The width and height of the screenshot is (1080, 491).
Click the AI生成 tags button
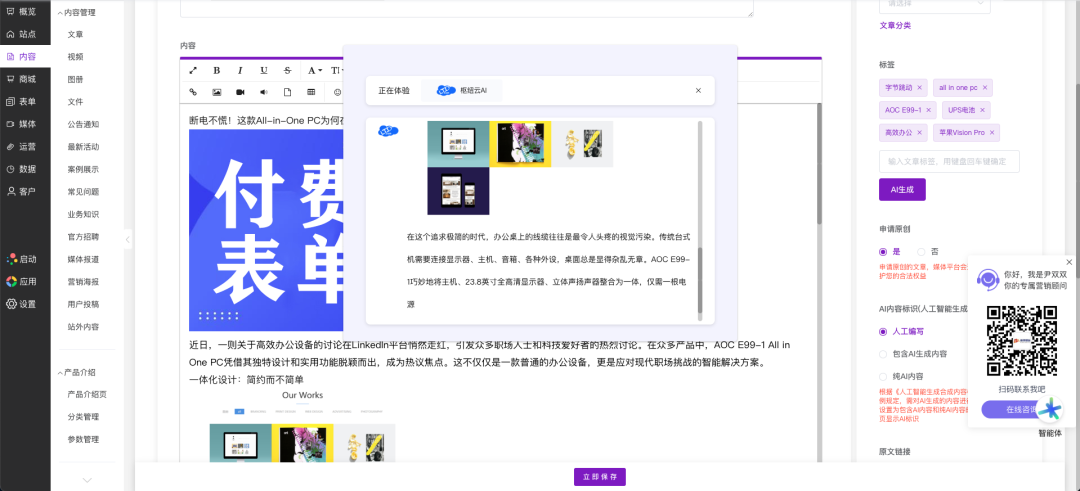[902, 190]
